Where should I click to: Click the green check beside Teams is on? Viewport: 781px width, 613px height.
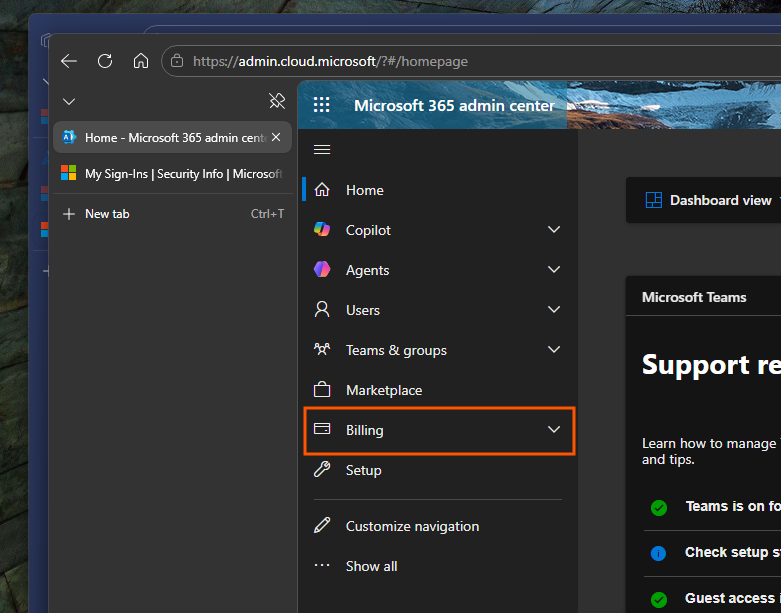pyautogui.click(x=659, y=507)
